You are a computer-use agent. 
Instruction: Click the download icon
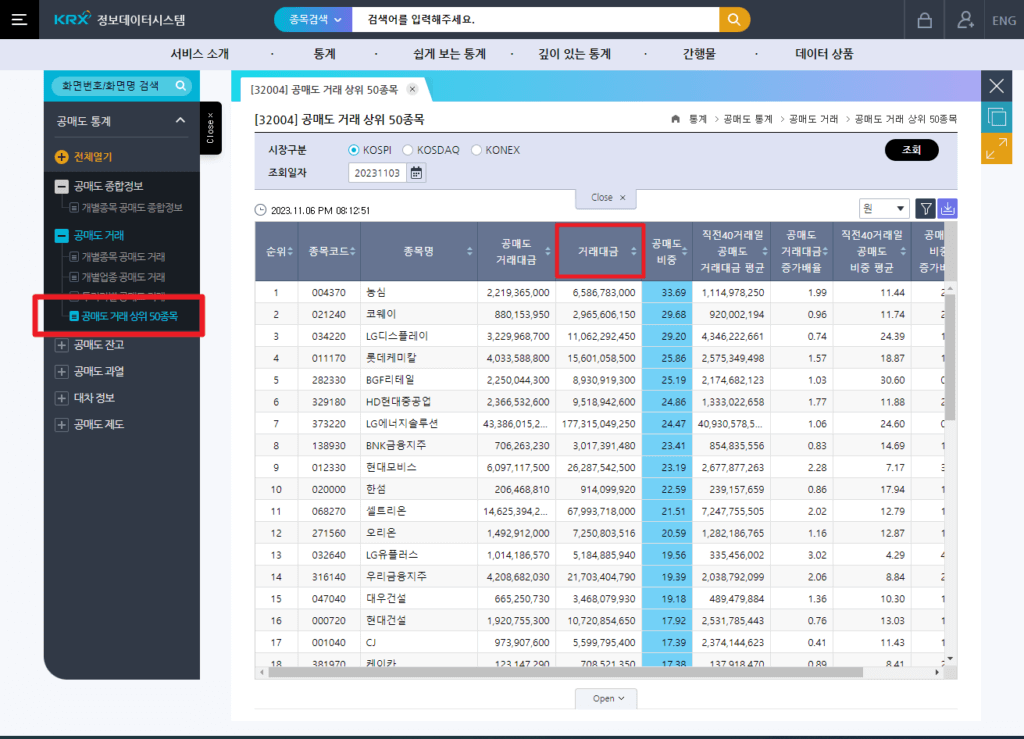948,209
